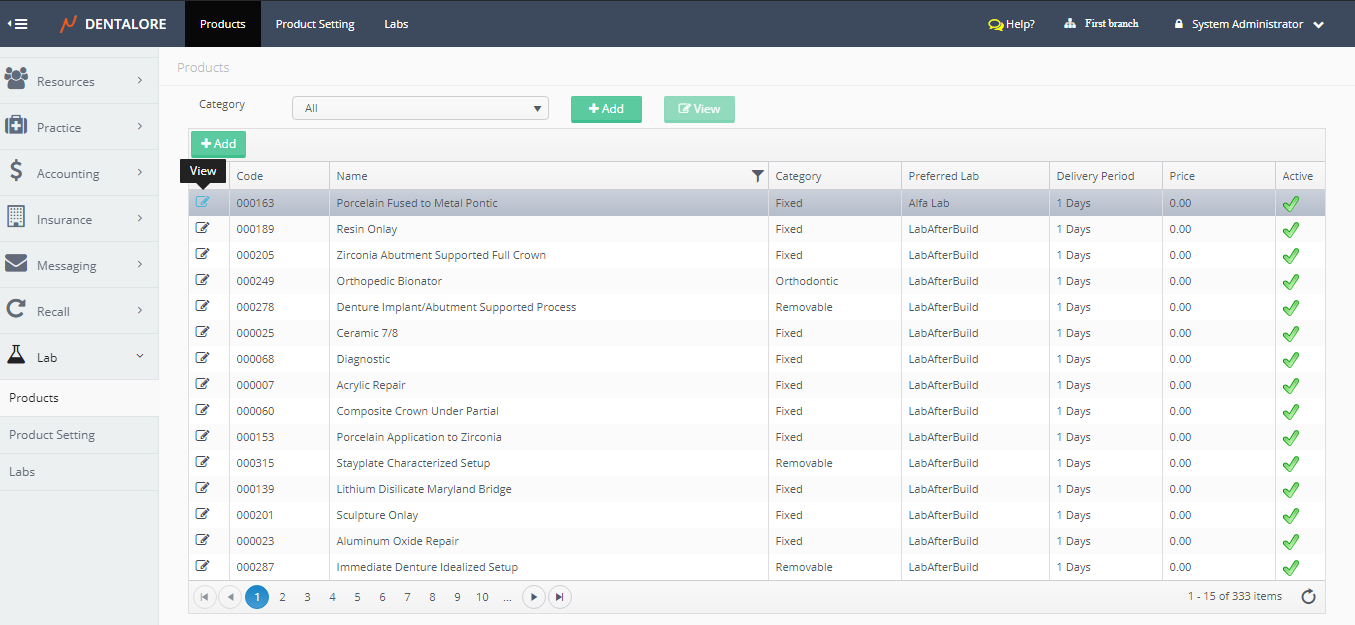Screen dimensions: 1355x625
Task: Sort table by the Code column header
Action: point(250,176)
